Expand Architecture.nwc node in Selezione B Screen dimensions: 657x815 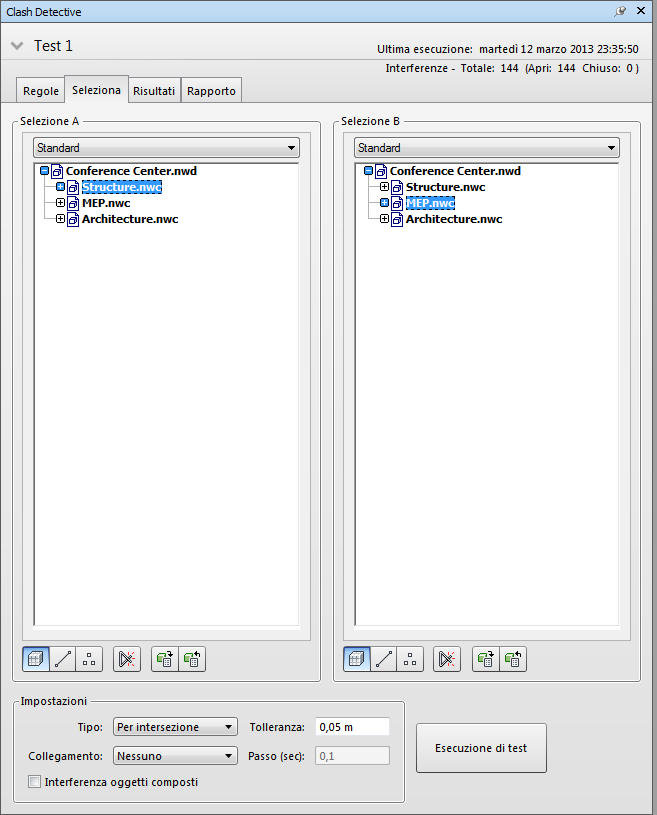point(385,219)
